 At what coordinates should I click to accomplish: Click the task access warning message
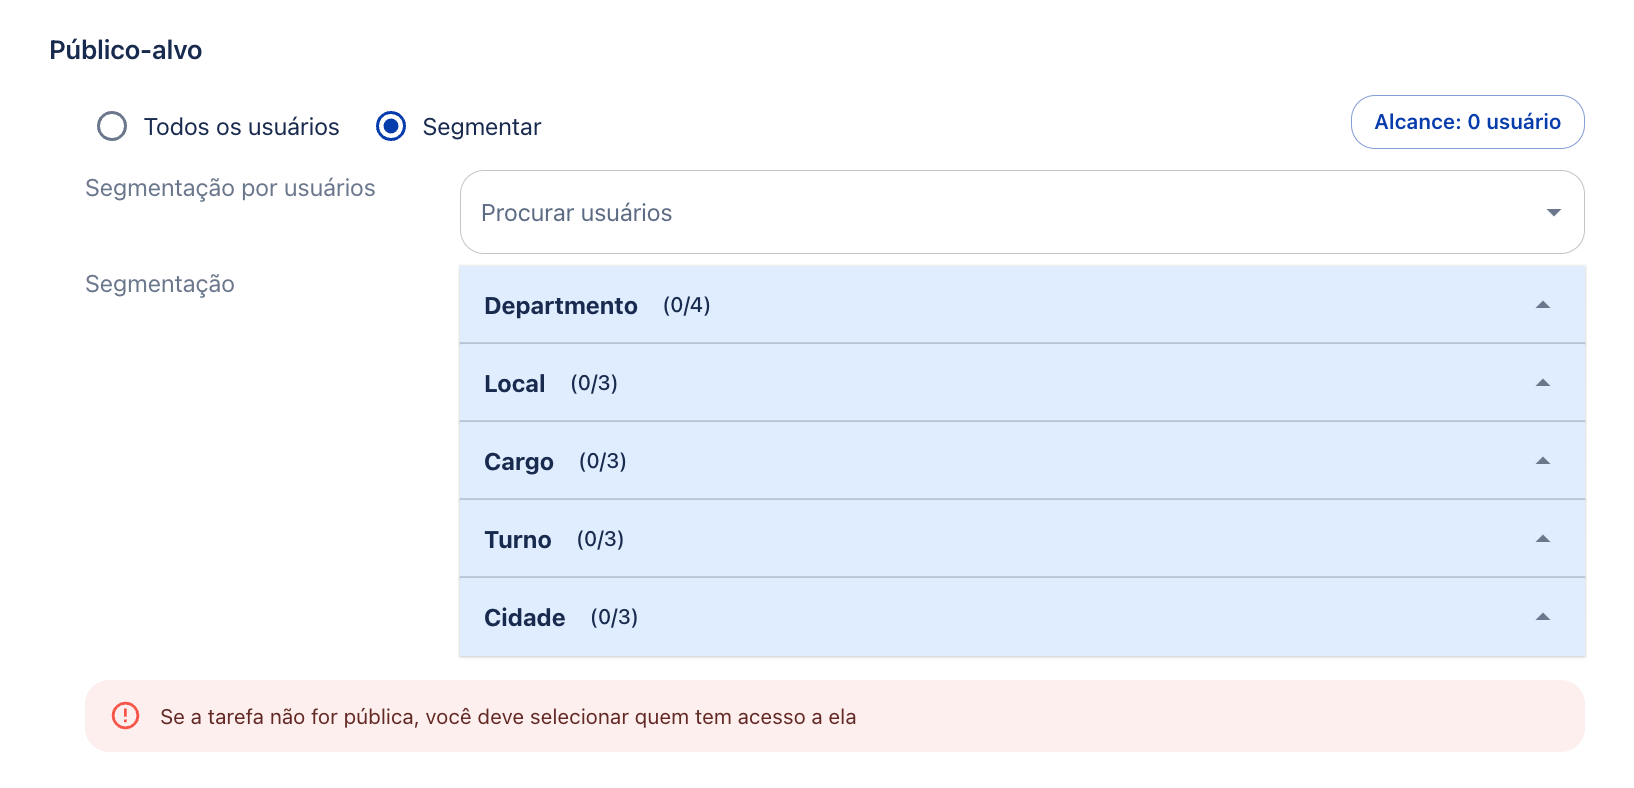point(508,717)
